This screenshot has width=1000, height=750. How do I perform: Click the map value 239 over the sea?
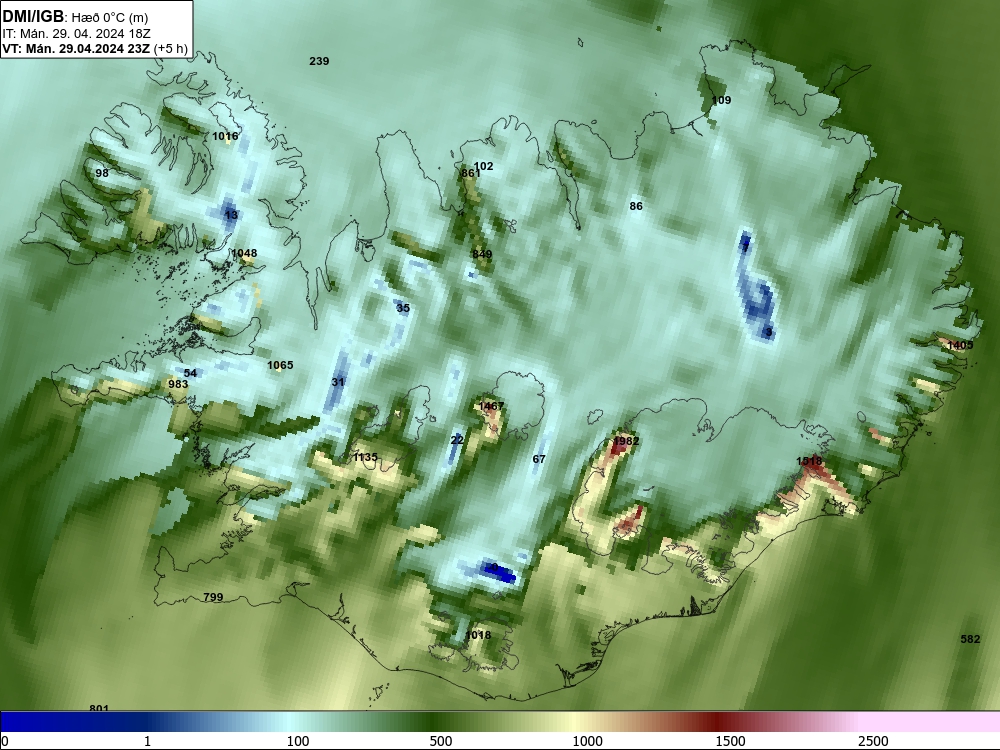319,61
